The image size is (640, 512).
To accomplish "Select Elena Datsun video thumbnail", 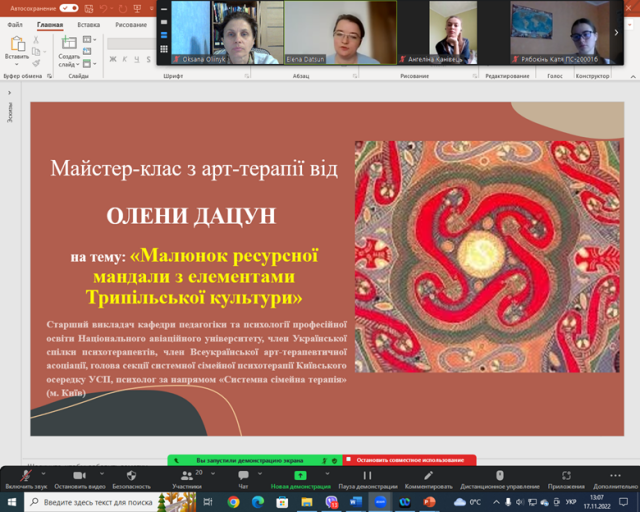I will pos(340,32).
